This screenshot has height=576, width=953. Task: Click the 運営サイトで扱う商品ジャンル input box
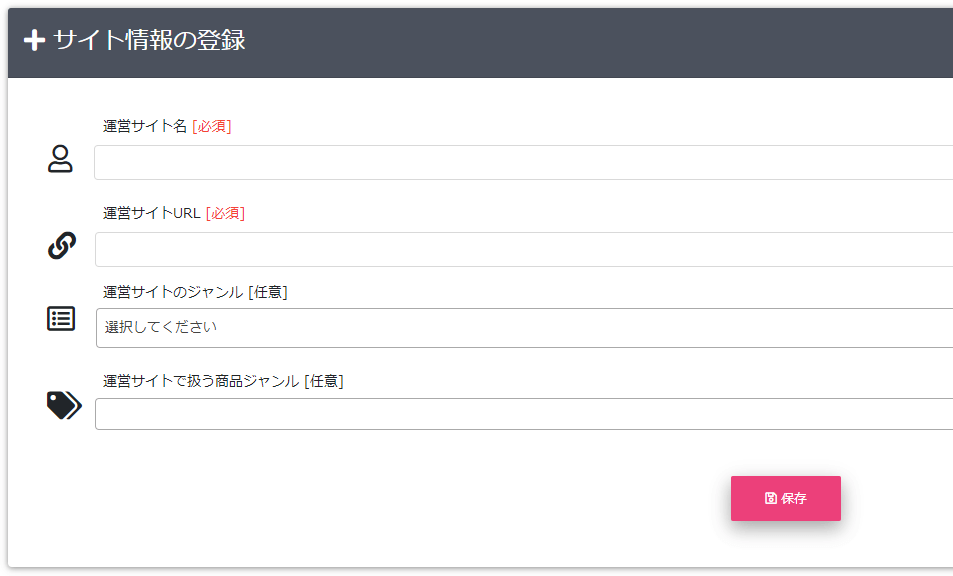pos(520,414)
